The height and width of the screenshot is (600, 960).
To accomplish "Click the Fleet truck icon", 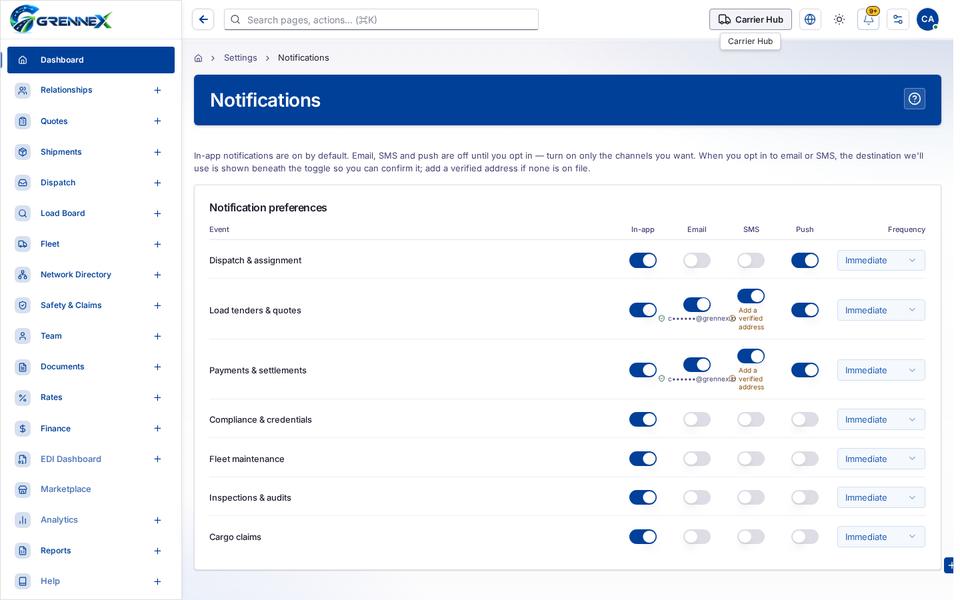I will click(x=23, y=244).
